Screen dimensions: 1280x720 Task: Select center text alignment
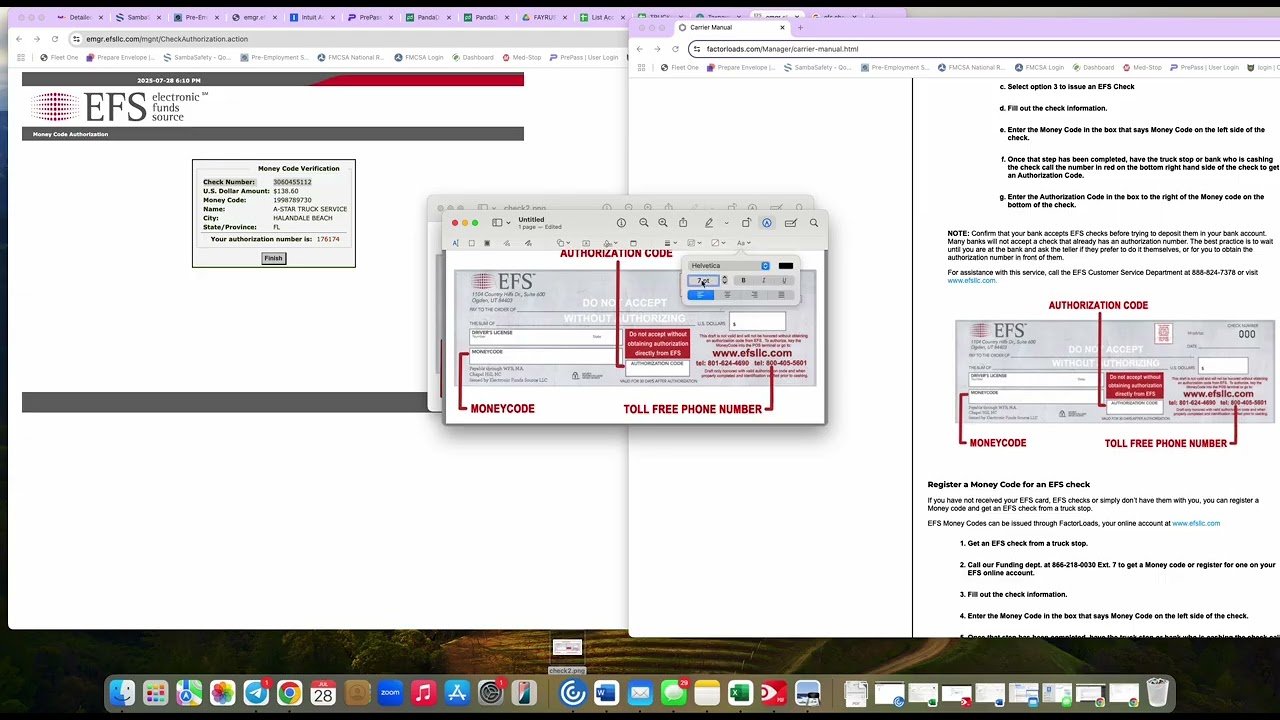point(727,295)
